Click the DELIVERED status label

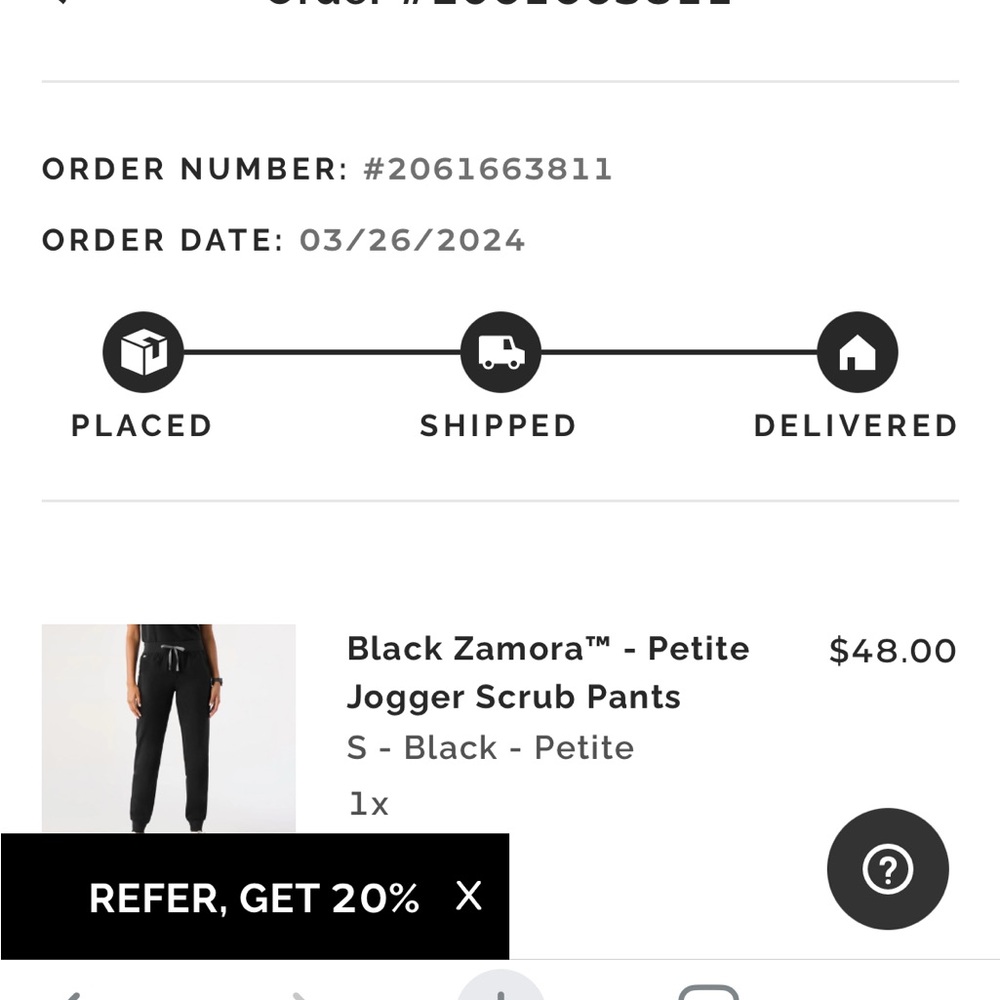coord(857,425)
